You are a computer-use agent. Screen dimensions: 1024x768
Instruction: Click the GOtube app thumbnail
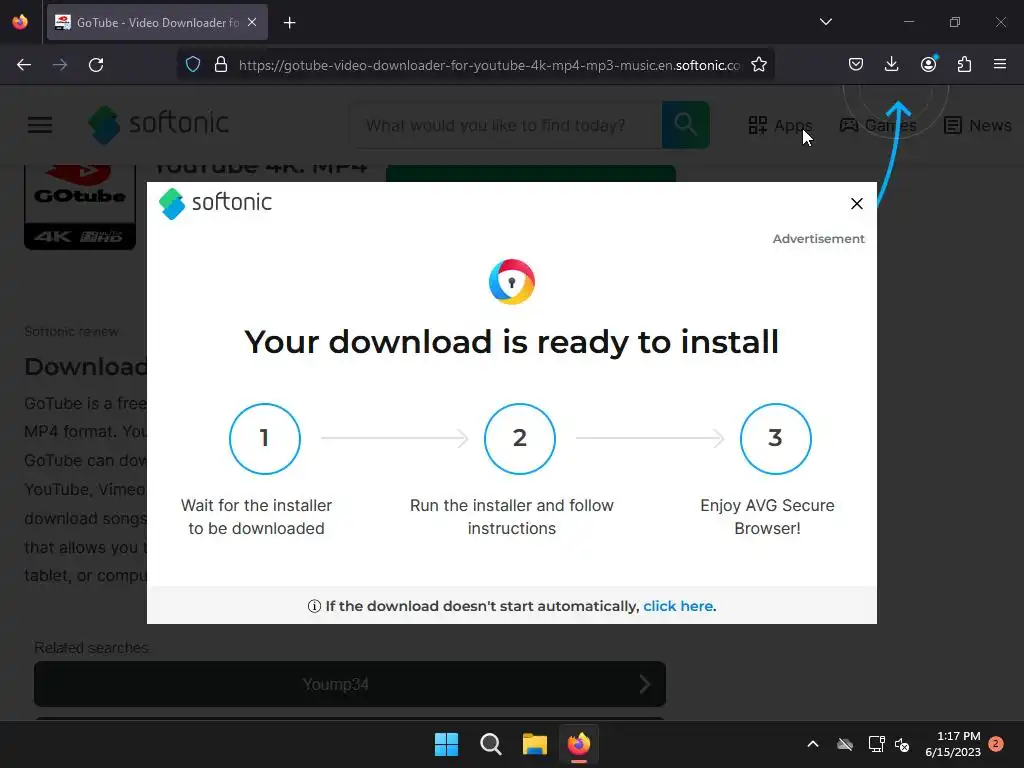80,206
